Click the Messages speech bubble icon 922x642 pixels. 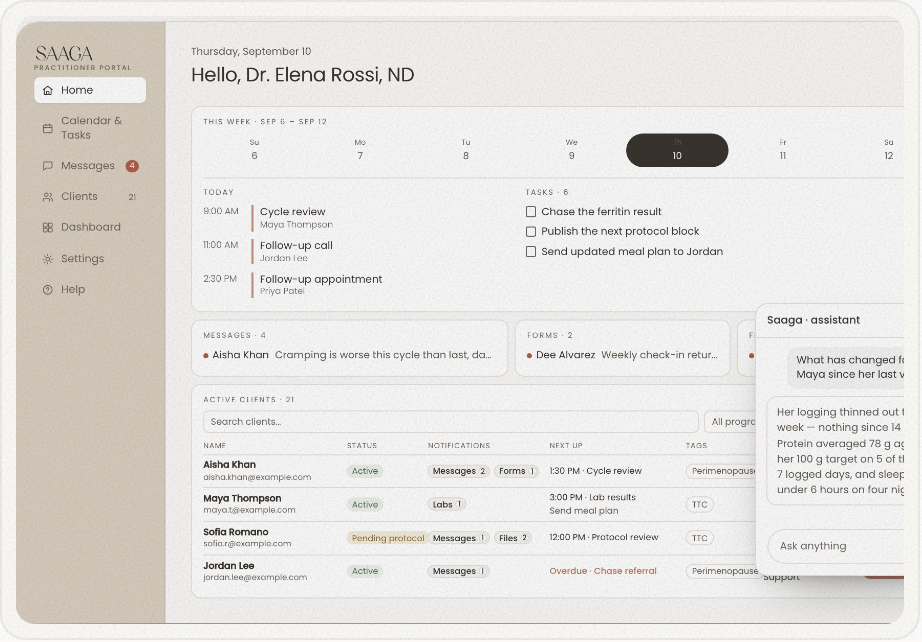pos(48,166)
